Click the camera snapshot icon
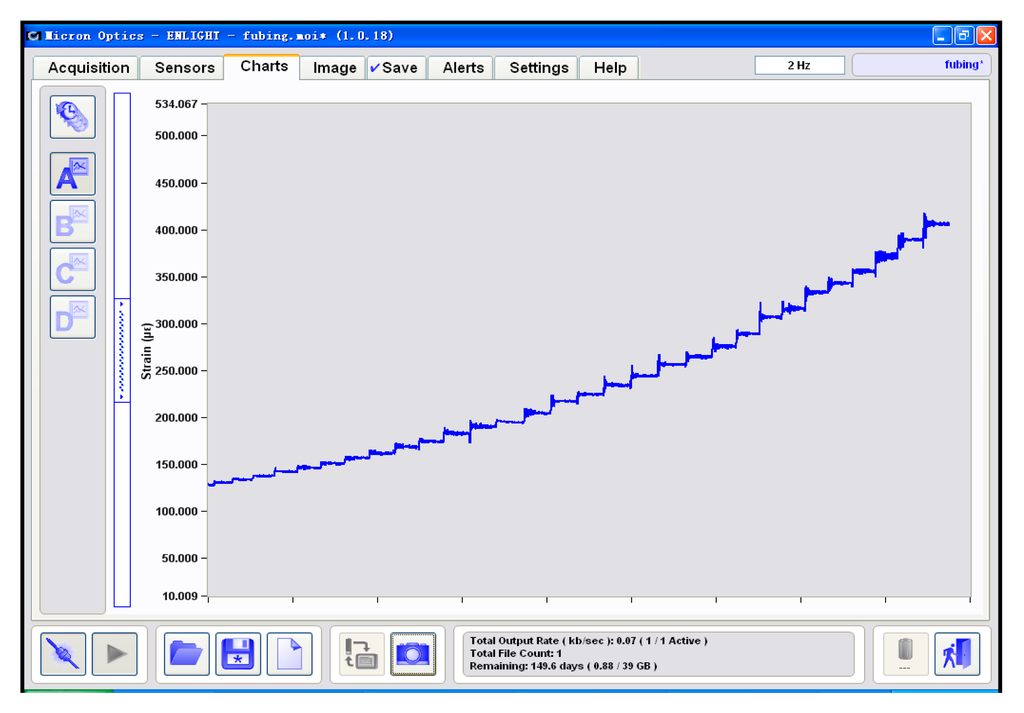1024x713 pixels. (412, 654)
